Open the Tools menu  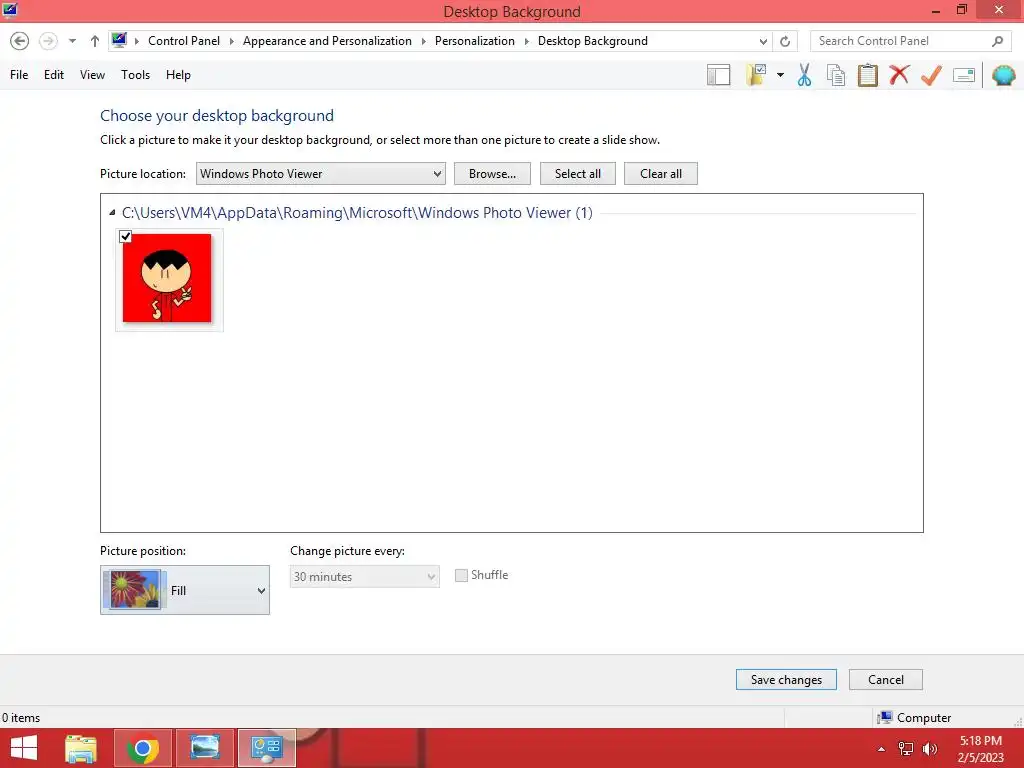click(135, 74)
